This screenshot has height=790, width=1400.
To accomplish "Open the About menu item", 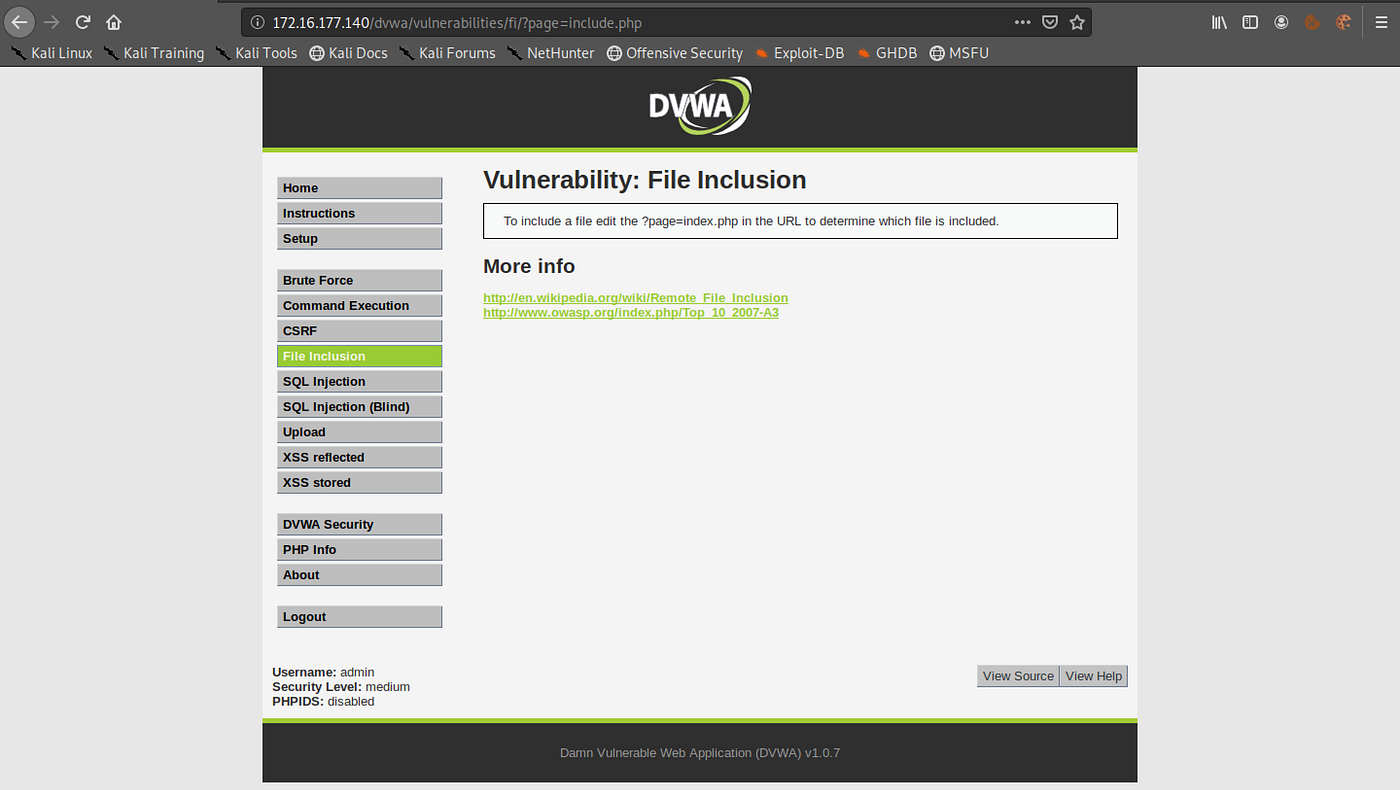I will [x=359, y=575].
